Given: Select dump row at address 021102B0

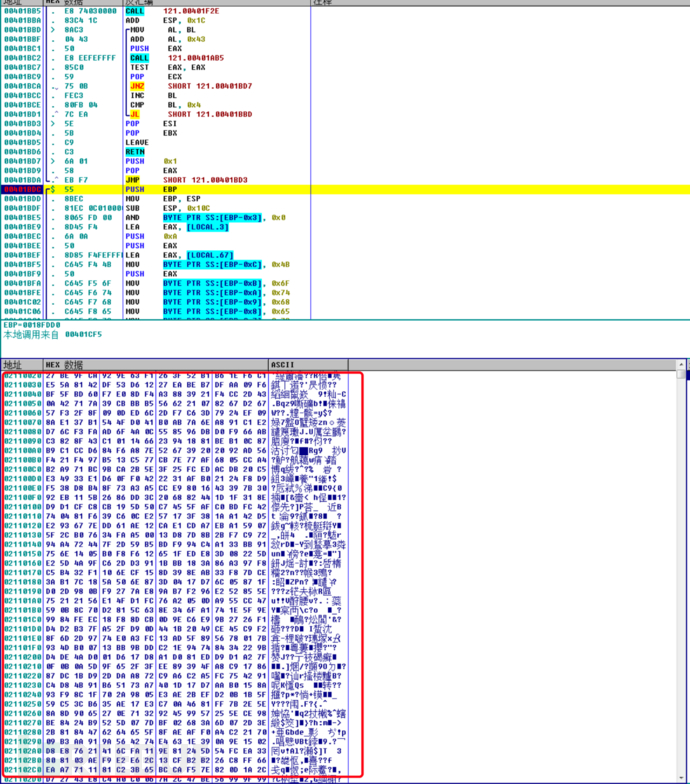Looking at the screenshot, I should 176,760.
